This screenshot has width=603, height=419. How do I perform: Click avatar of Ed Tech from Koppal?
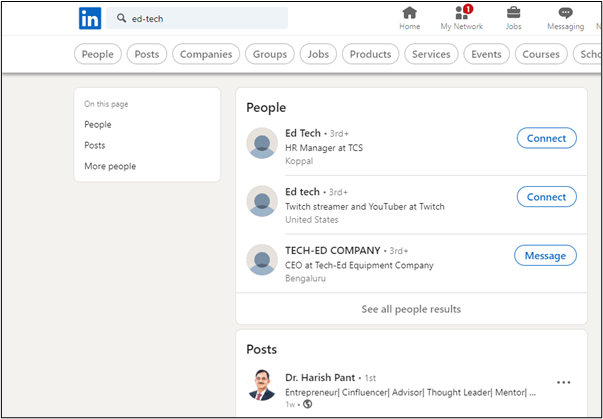pyautogui.click(x=262, y=143)
